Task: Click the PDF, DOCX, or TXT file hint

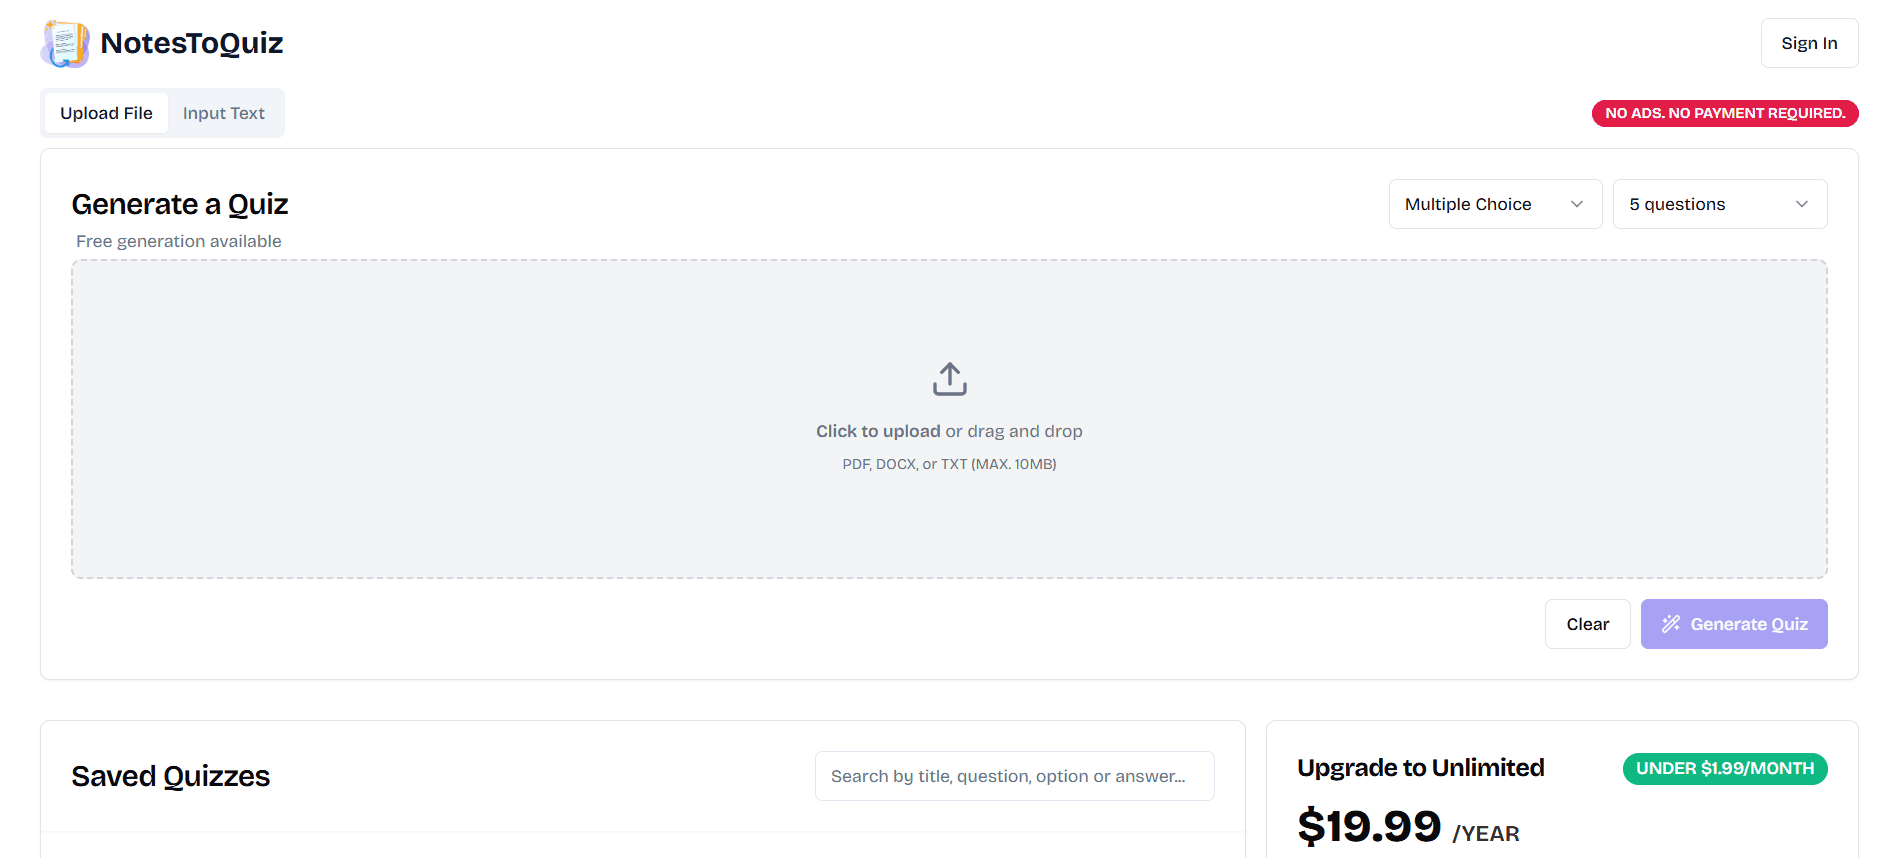Action: tap(949, 464)
